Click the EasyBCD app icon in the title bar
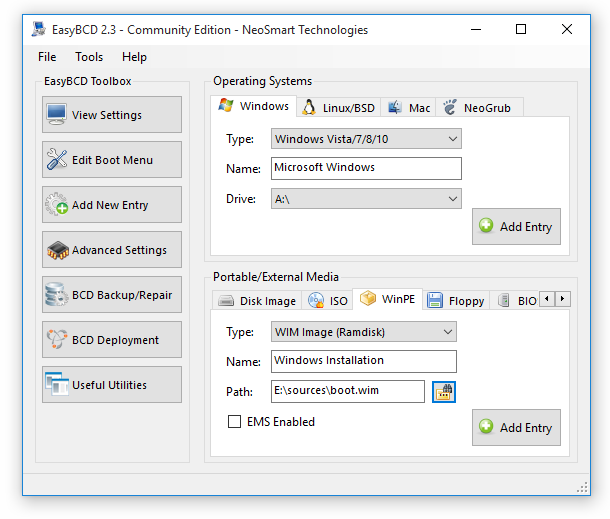The image size is (610, 519). click(x=39, y=30)
